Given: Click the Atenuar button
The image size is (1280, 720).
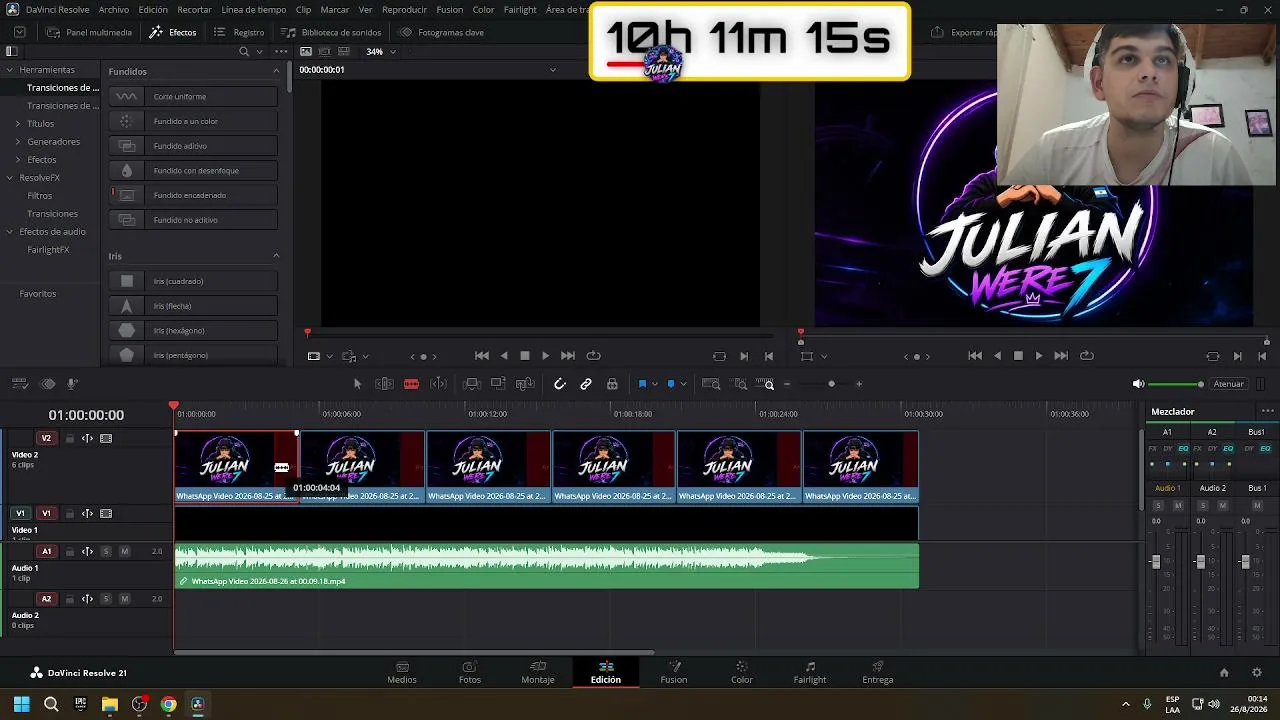Looking at the screenshot, I should tap(1229, 384).
